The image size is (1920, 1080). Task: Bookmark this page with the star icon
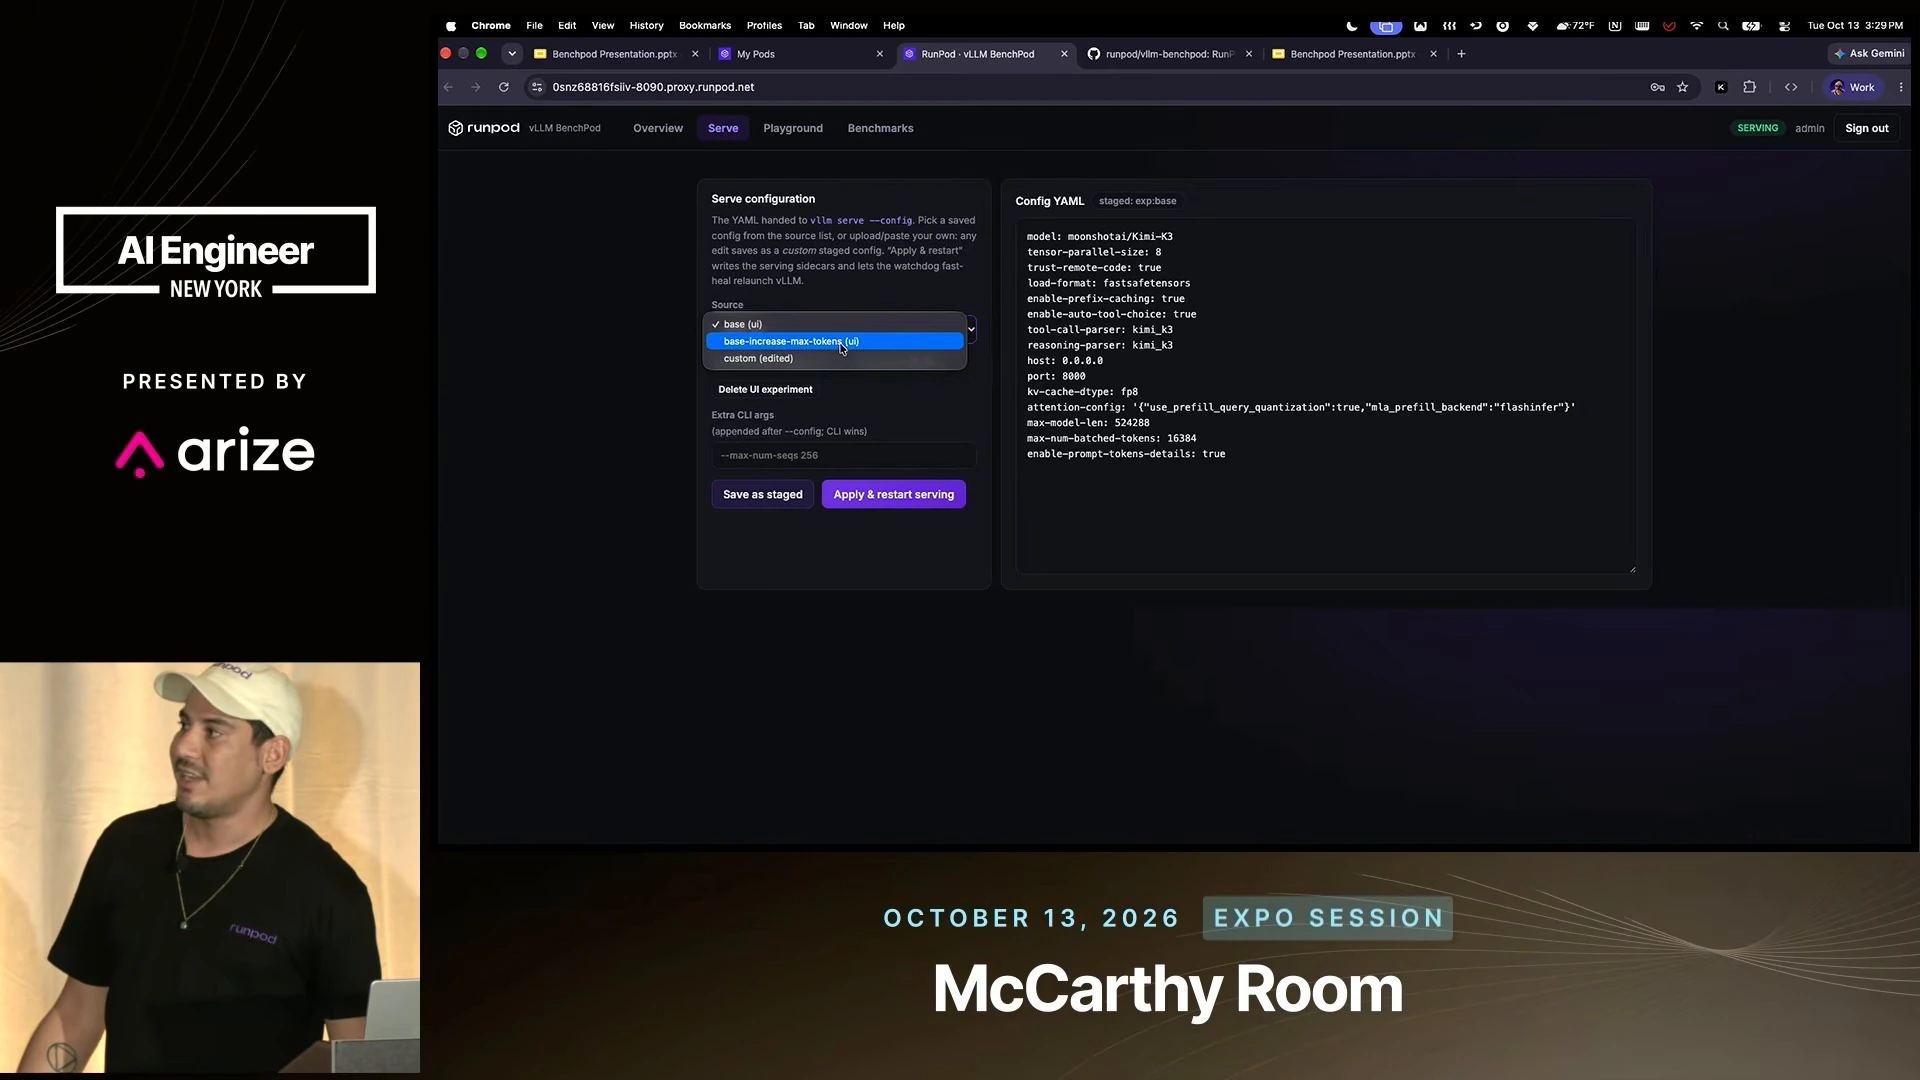[x=1683, y=87]
